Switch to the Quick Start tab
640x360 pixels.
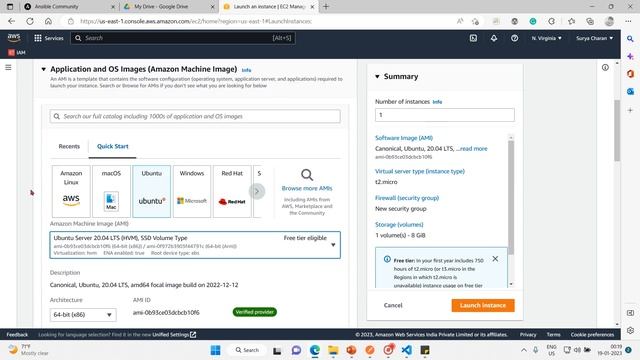pos(113,146)
